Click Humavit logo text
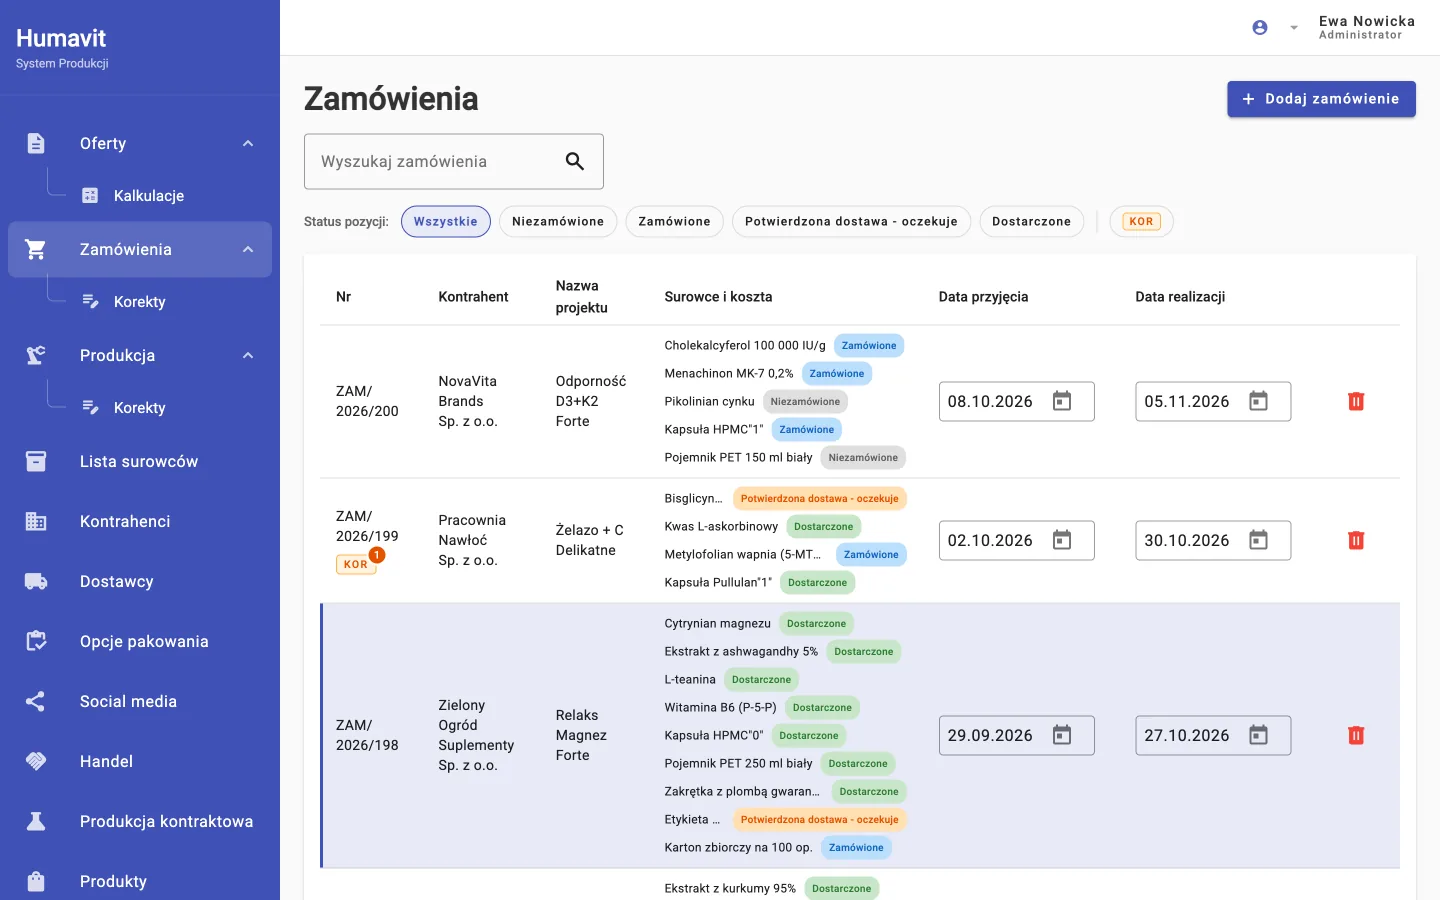This screenshot has width=1440, height=900. pos(61,38)
